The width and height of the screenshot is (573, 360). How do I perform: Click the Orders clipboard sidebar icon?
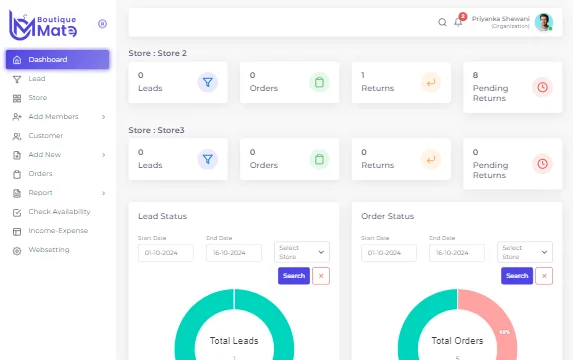pyautogui.click(x=17, y=174)
